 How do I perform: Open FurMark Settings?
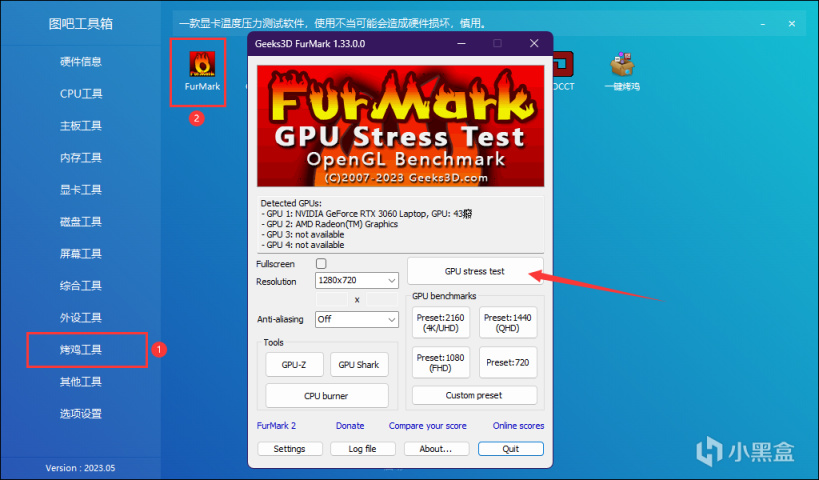[289, 449]
